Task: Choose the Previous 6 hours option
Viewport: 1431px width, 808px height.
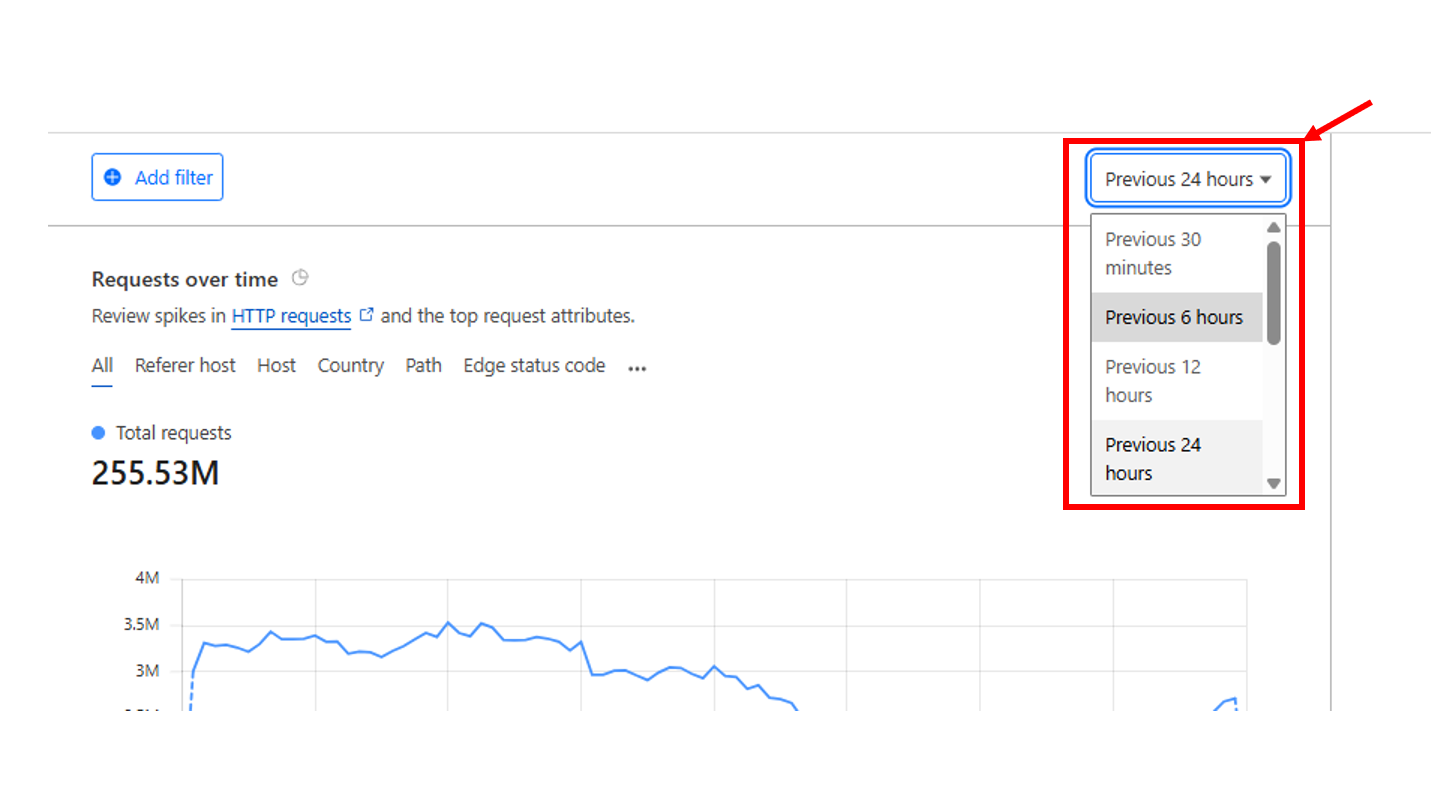Action: [1175, 317]
